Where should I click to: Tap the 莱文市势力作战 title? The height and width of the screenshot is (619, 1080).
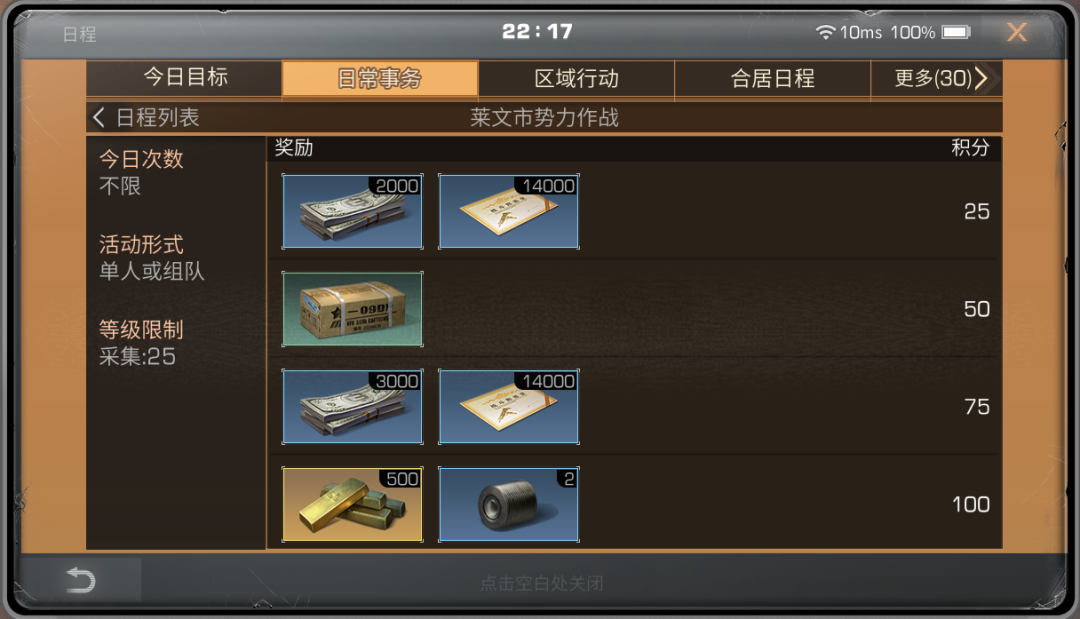pos(544,118)
